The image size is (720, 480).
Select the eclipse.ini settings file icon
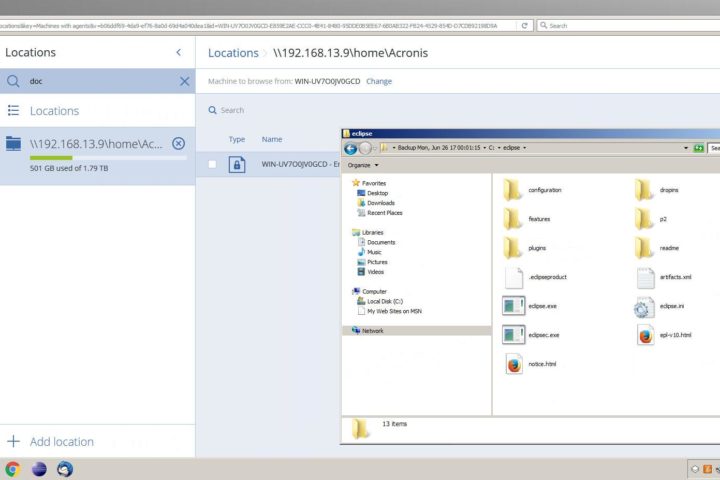[x=644, y=307]
